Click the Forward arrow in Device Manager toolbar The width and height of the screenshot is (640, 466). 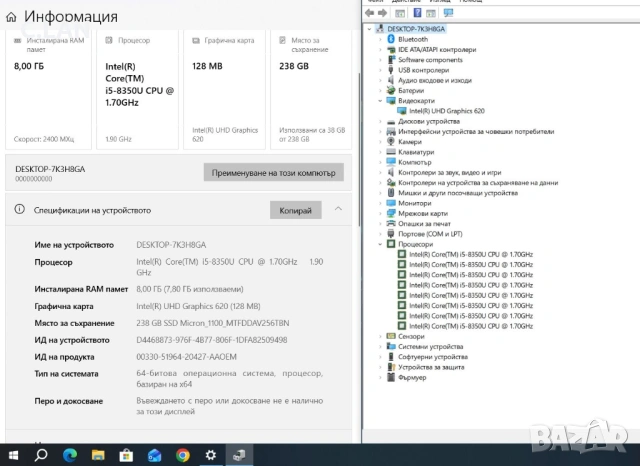[x=382, y=13]
